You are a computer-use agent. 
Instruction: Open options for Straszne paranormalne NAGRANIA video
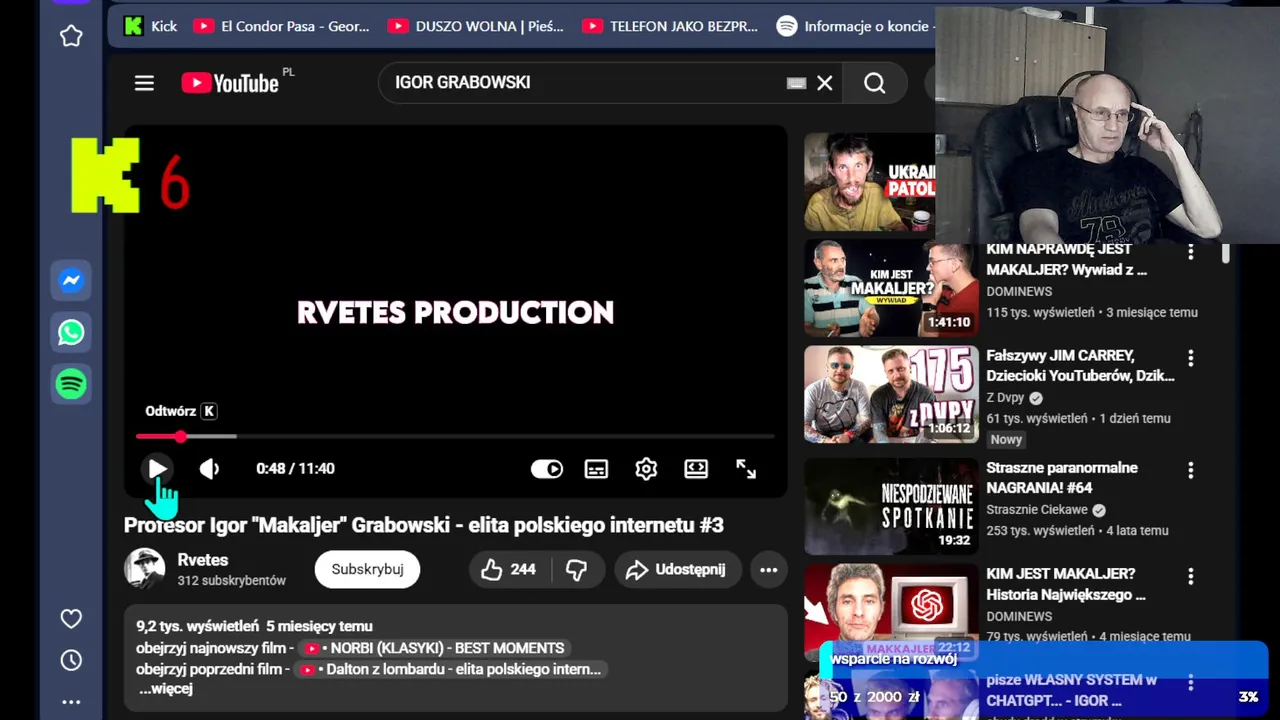(x=1190, y=470)
